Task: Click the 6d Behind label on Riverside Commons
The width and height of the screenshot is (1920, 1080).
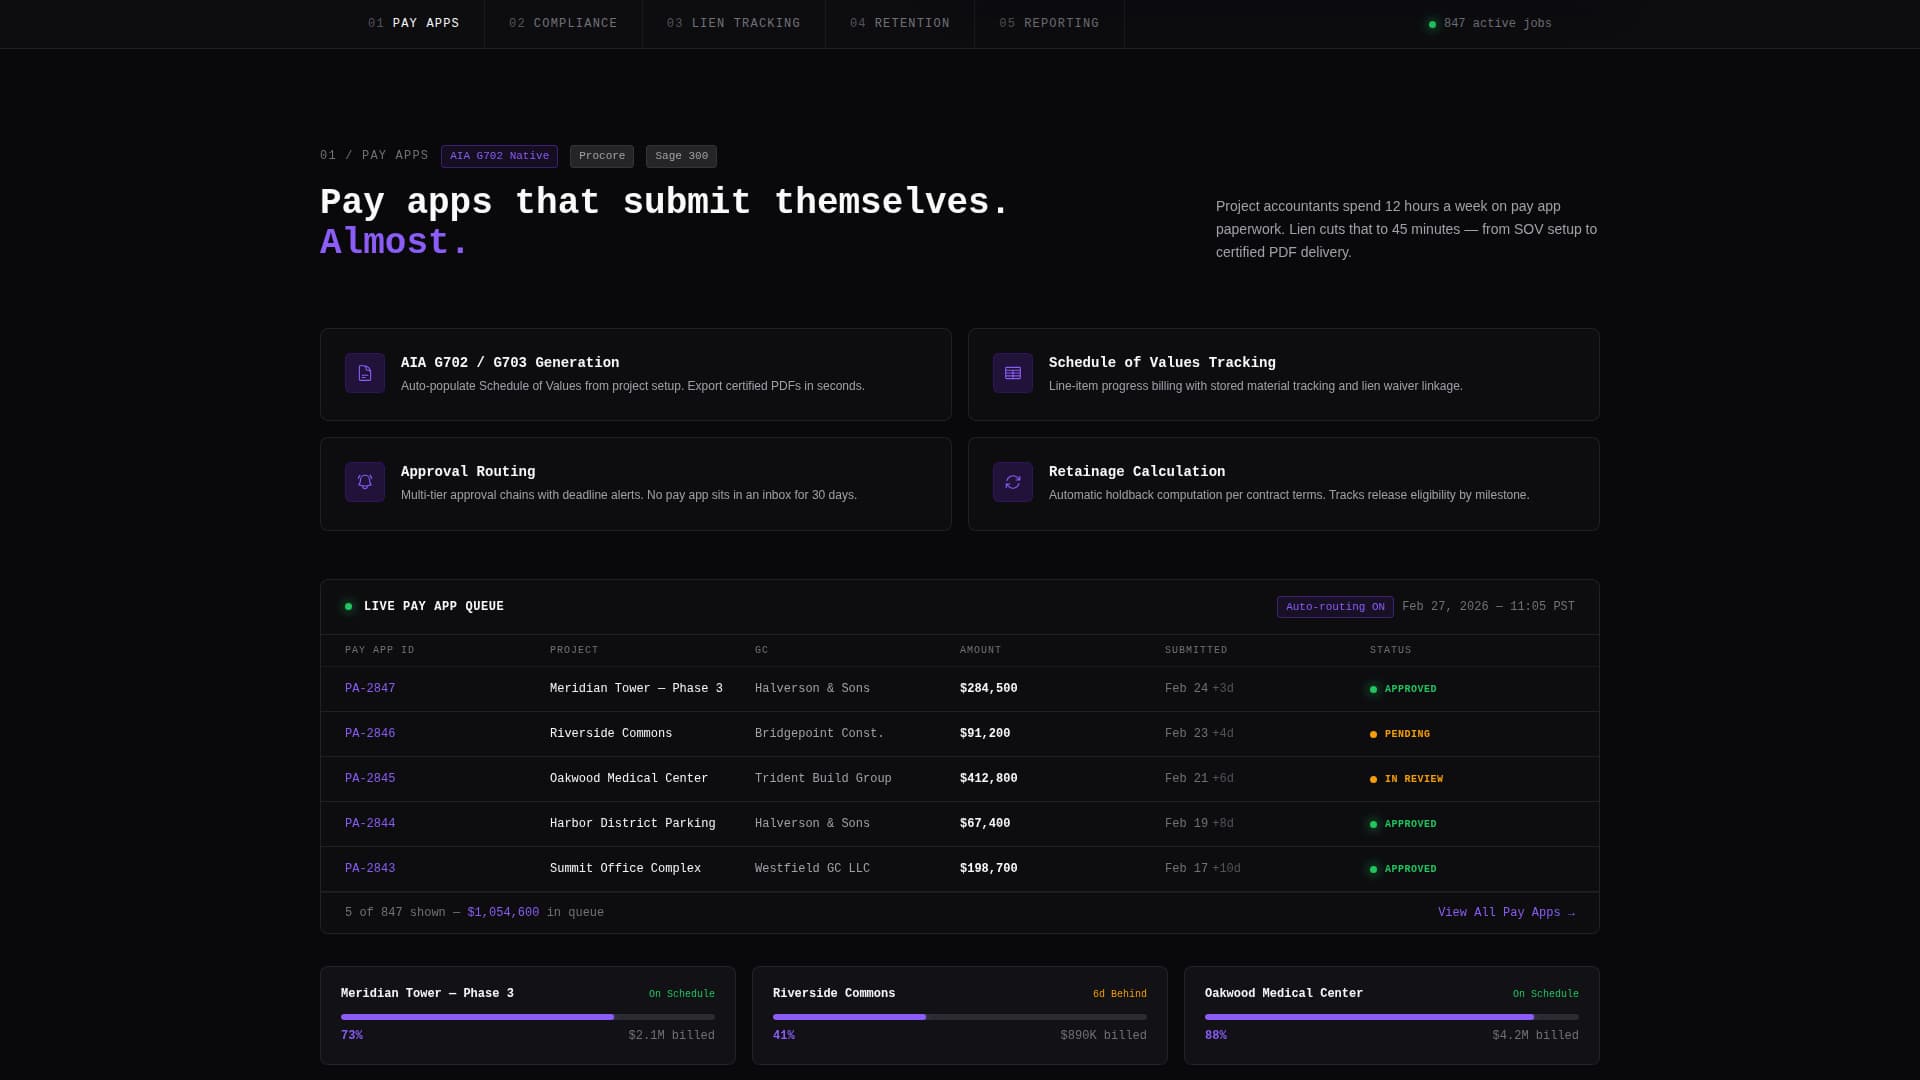Action: coord(1120,994)
